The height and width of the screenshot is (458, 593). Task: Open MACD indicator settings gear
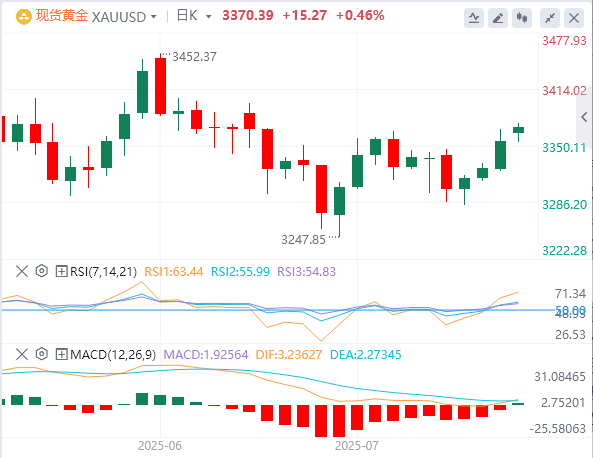pyautogui.click(x=42, y=354)
